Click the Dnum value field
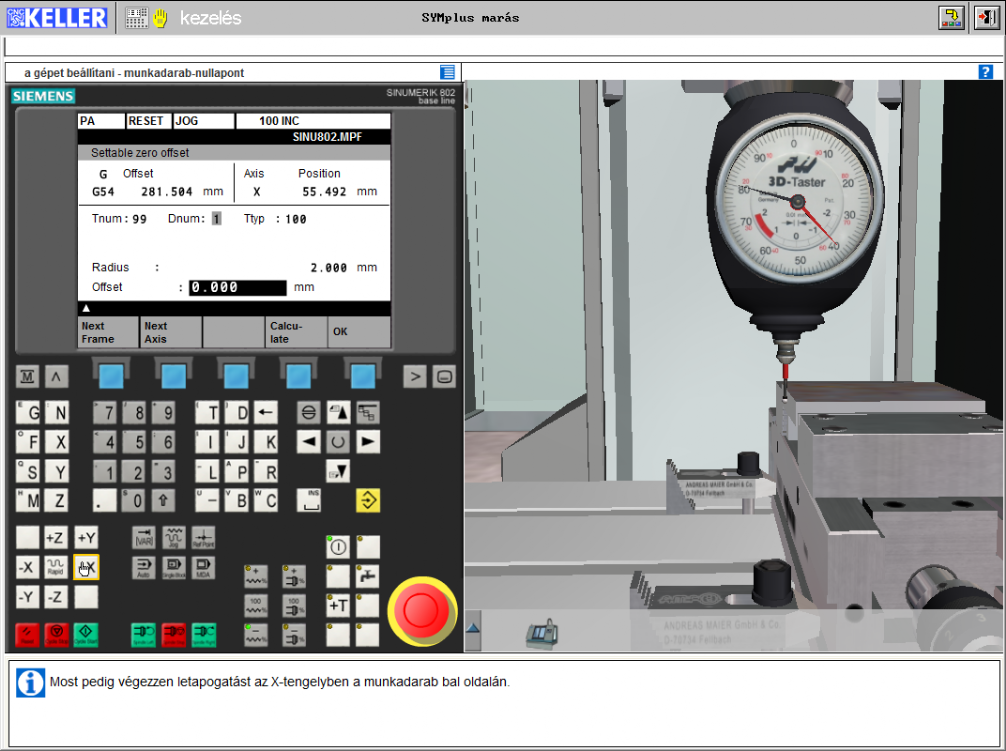 pos(217,219)
